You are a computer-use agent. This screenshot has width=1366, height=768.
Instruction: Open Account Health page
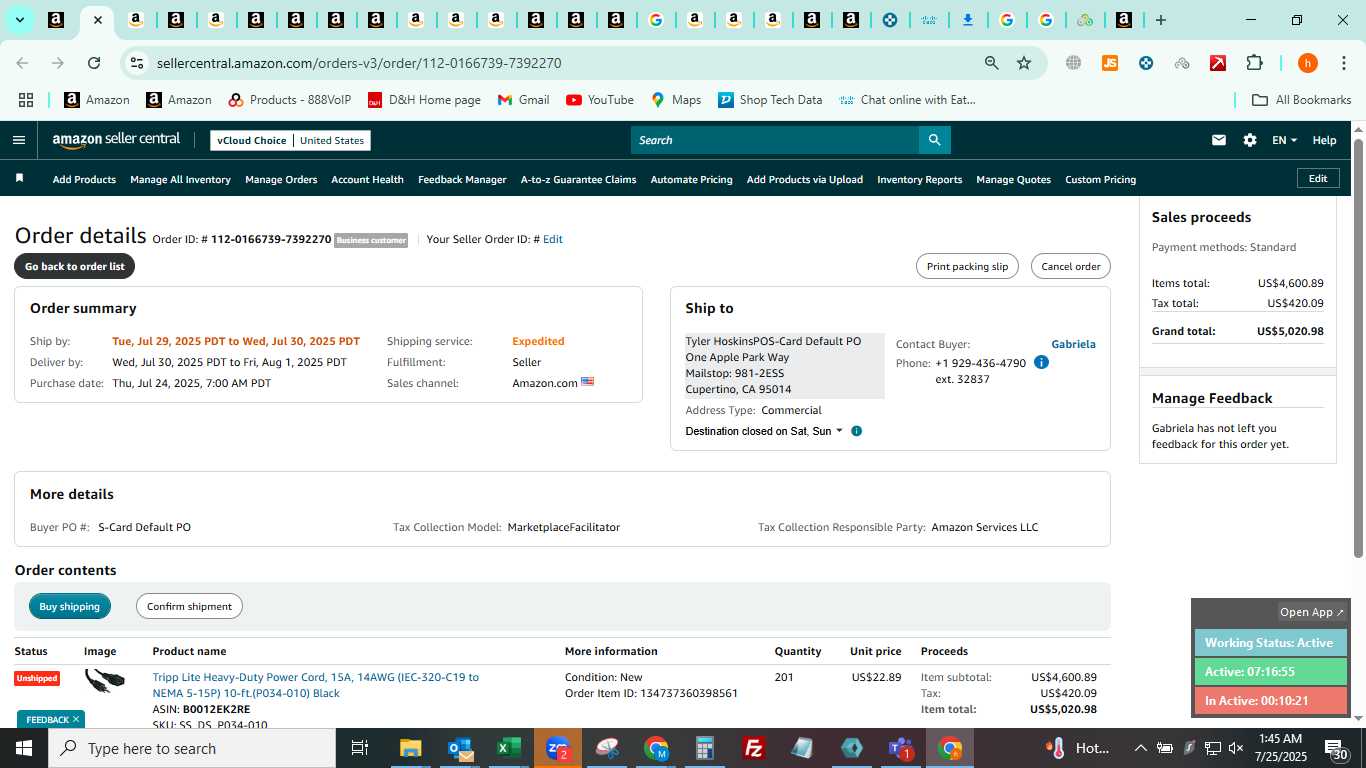pyautogui.click(x=367, y=179)
